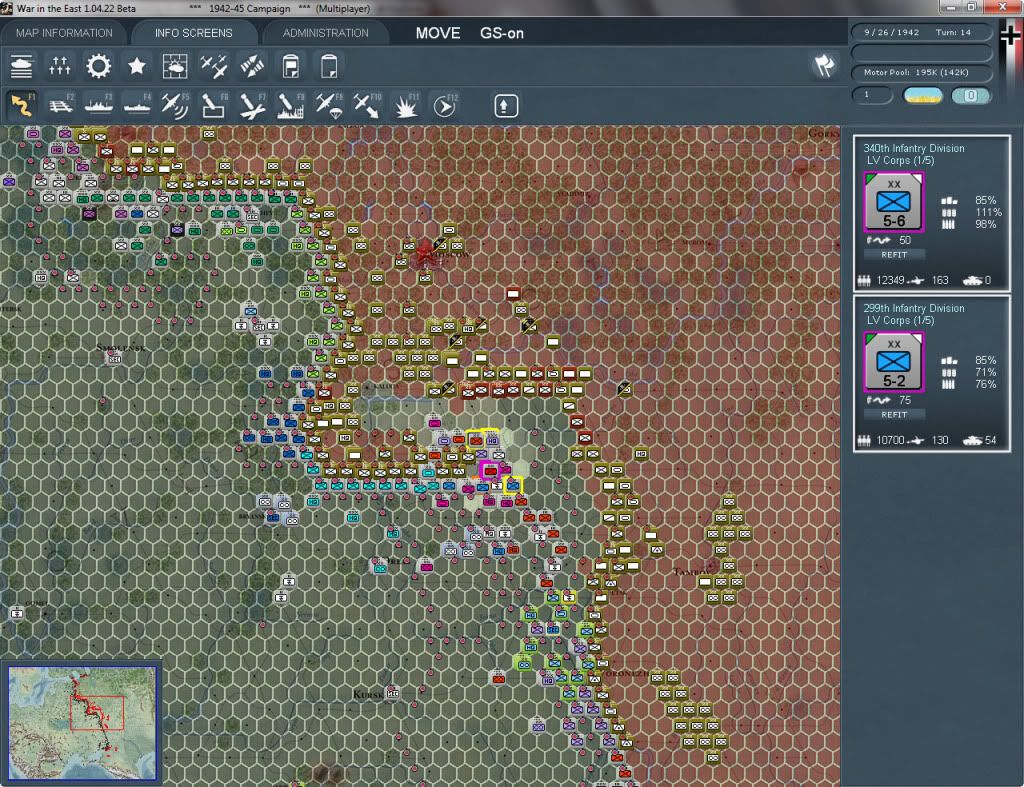Click the 71% readiness value on 299th card
The width and height of the screenshot is (1024, 787).
click(985, 372)
